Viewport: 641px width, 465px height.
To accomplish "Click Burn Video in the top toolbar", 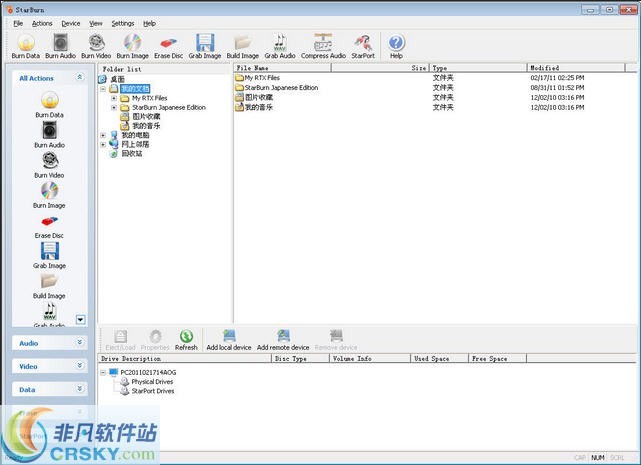I will point(96,47).
